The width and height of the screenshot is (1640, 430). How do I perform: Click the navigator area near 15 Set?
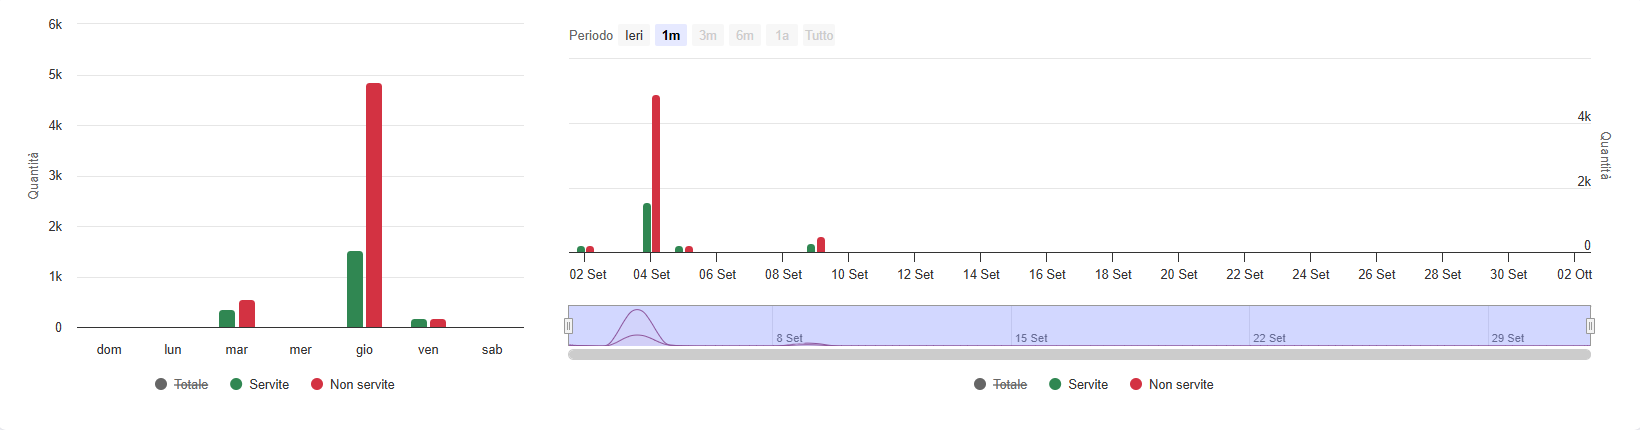point(1030,325)
